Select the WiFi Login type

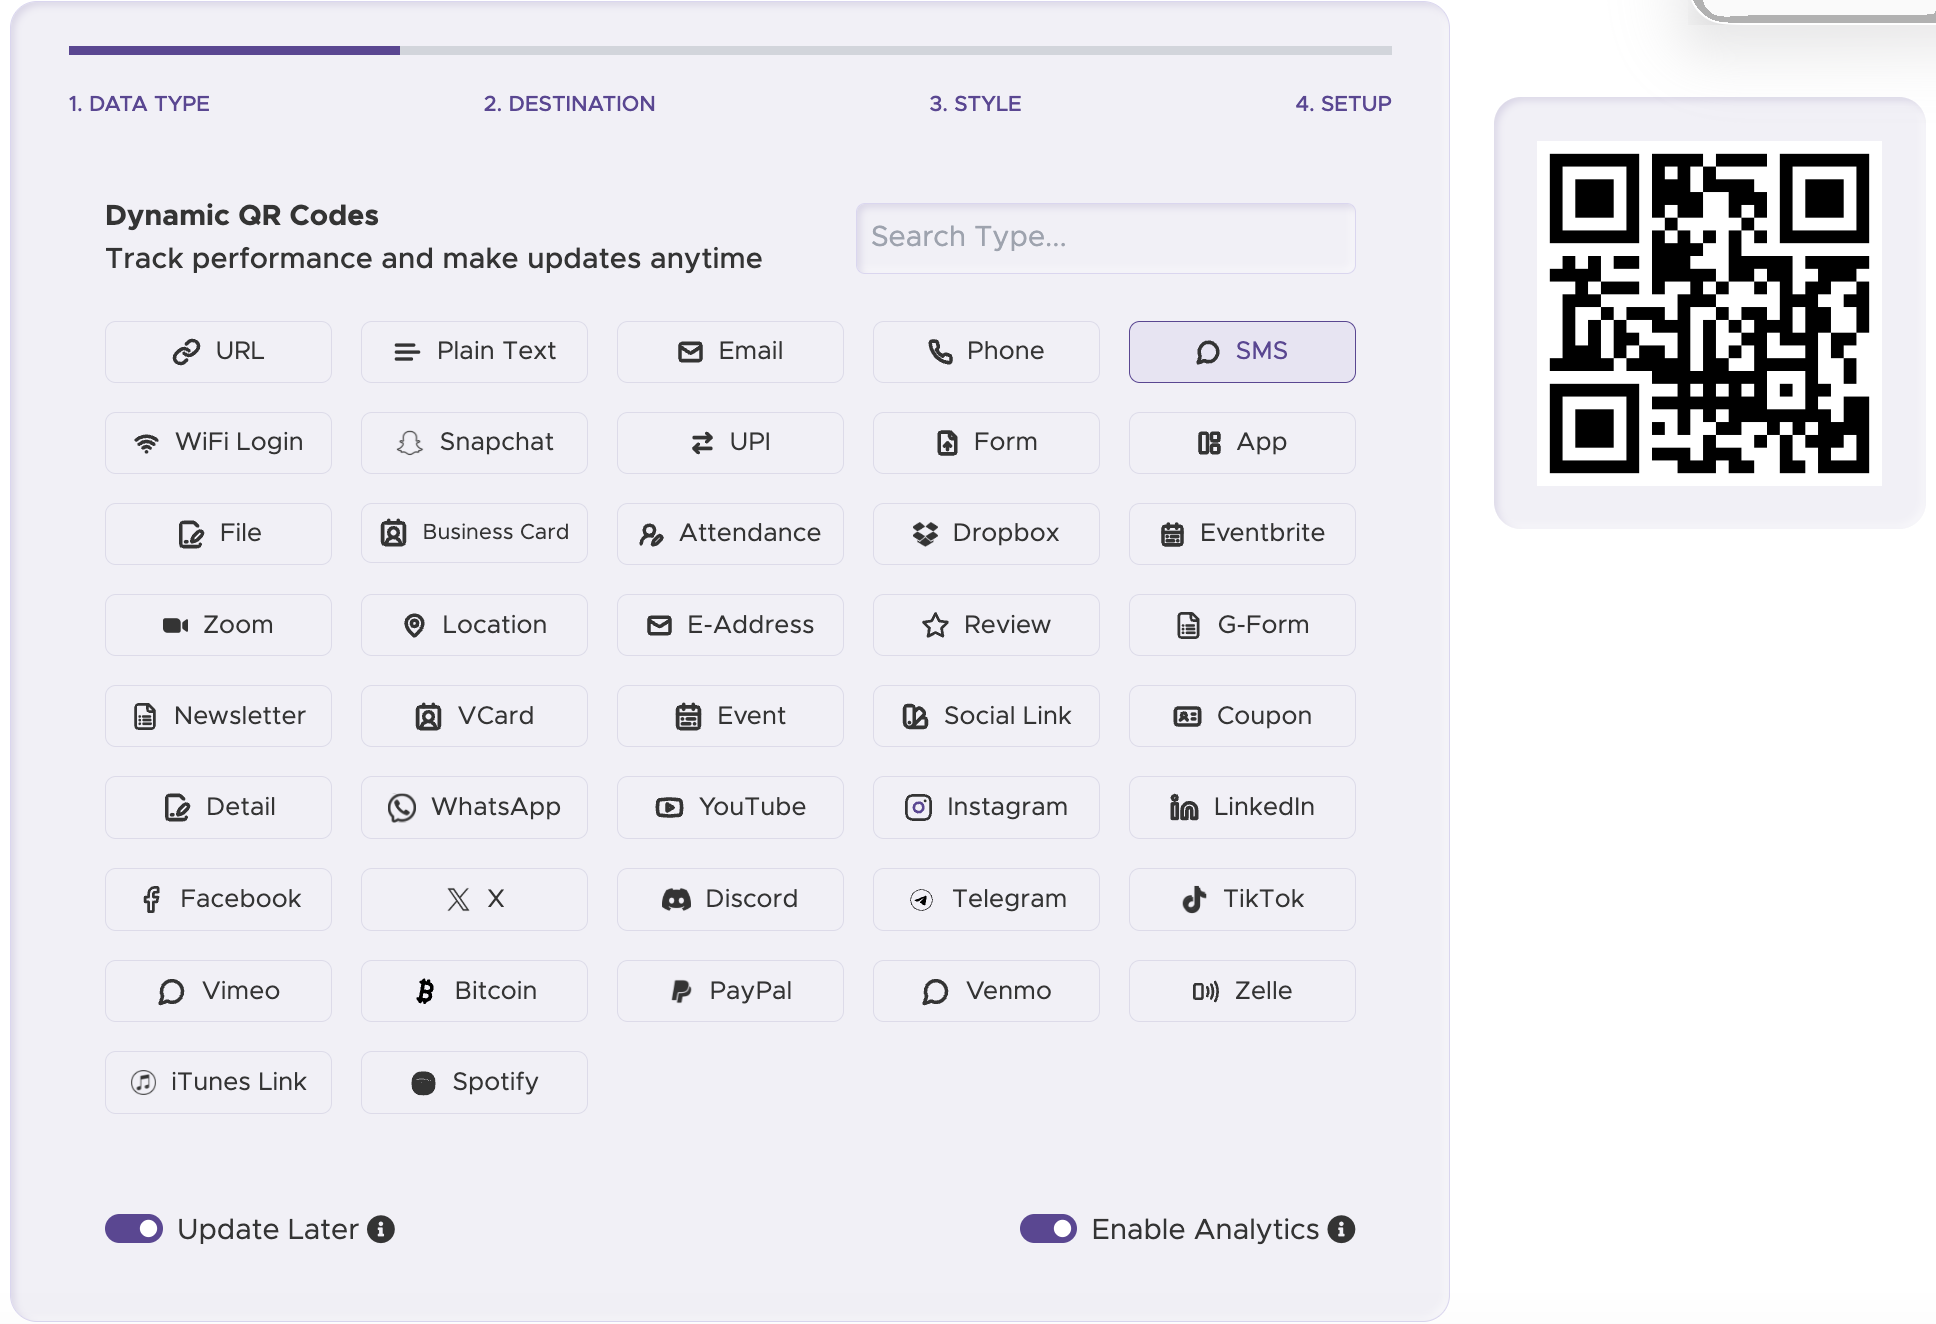(x=218, y=442)
